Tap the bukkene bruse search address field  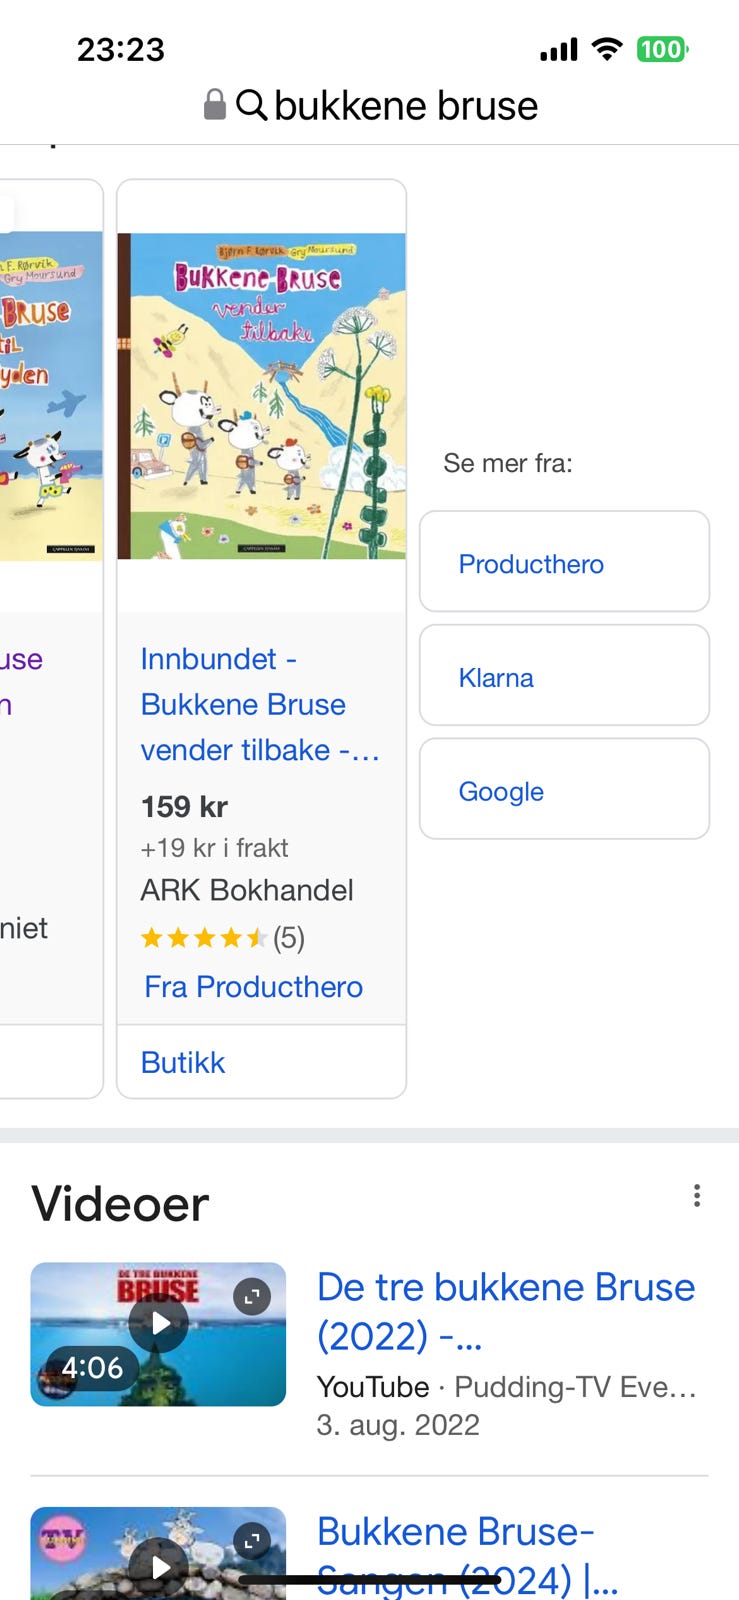tap(405, 106)
